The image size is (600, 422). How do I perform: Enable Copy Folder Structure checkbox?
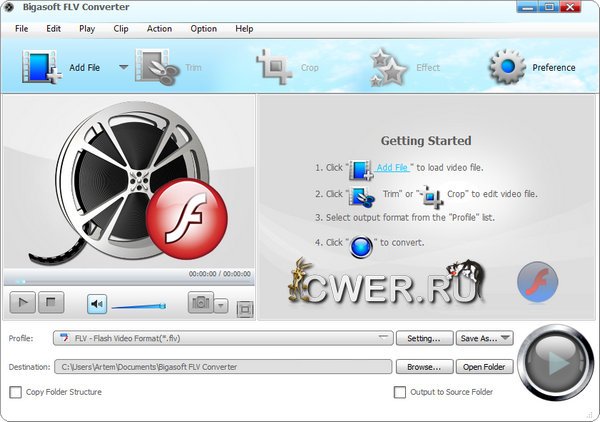tap(15, 392)
